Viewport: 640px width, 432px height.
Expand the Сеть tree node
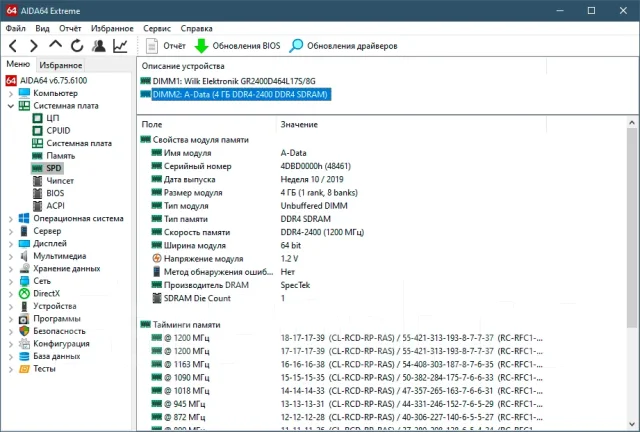(x=11, y=281)
